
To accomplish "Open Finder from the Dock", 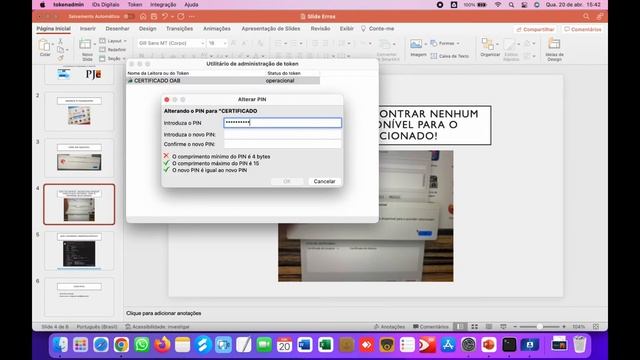I will [60, 345].
